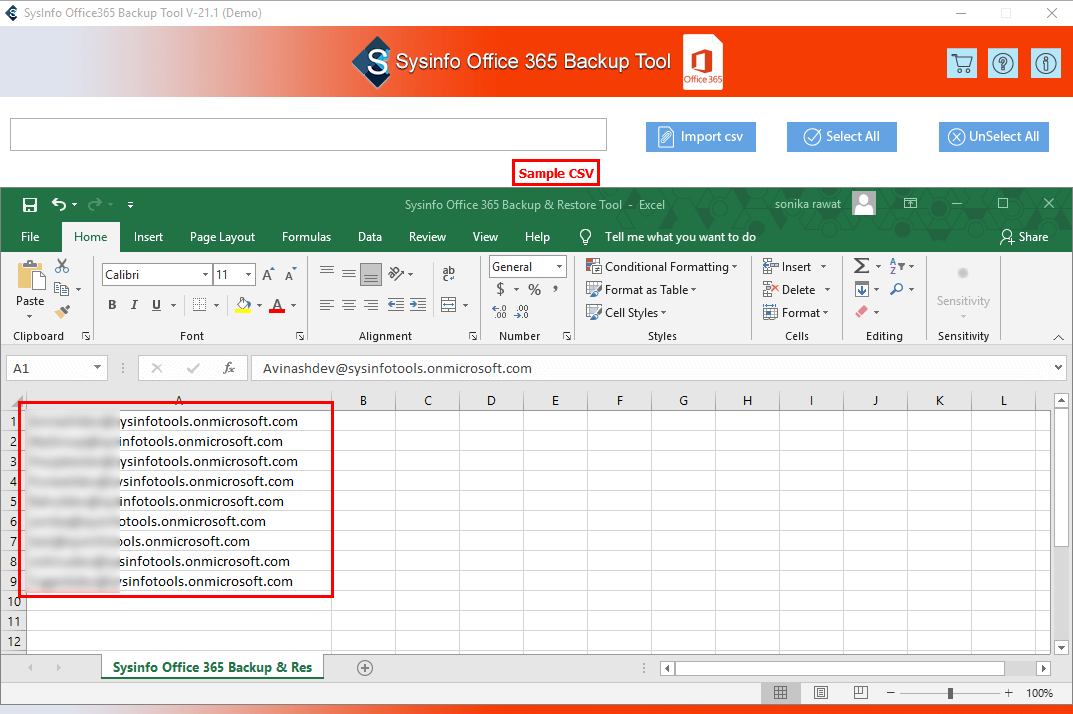Click the Format Painter brush icon

(62, 312)
